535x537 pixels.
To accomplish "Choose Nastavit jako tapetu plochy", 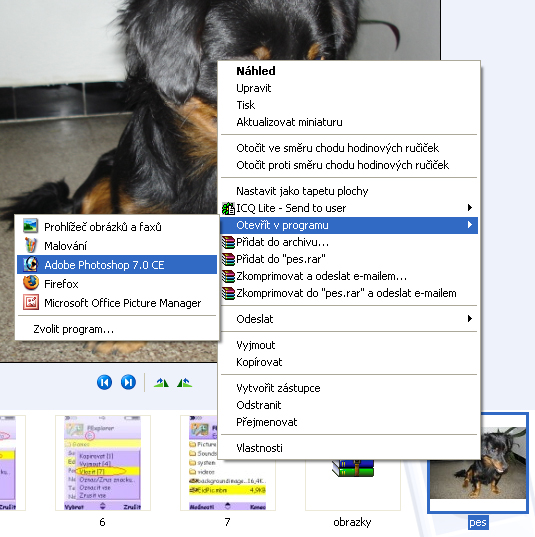I will [349, 191].
